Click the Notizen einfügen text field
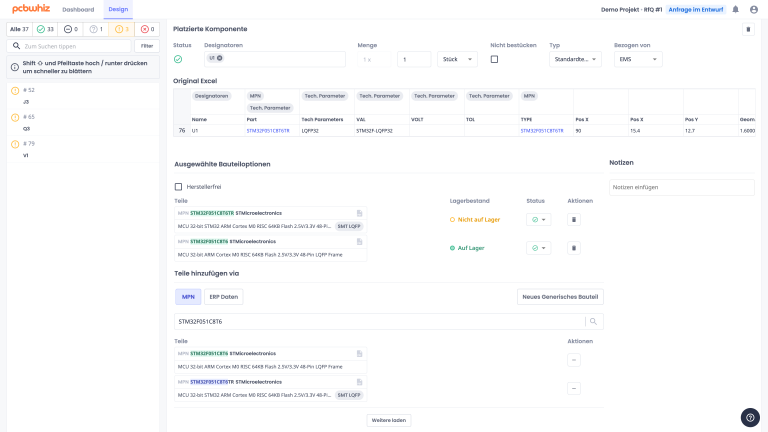 point(681,187)
